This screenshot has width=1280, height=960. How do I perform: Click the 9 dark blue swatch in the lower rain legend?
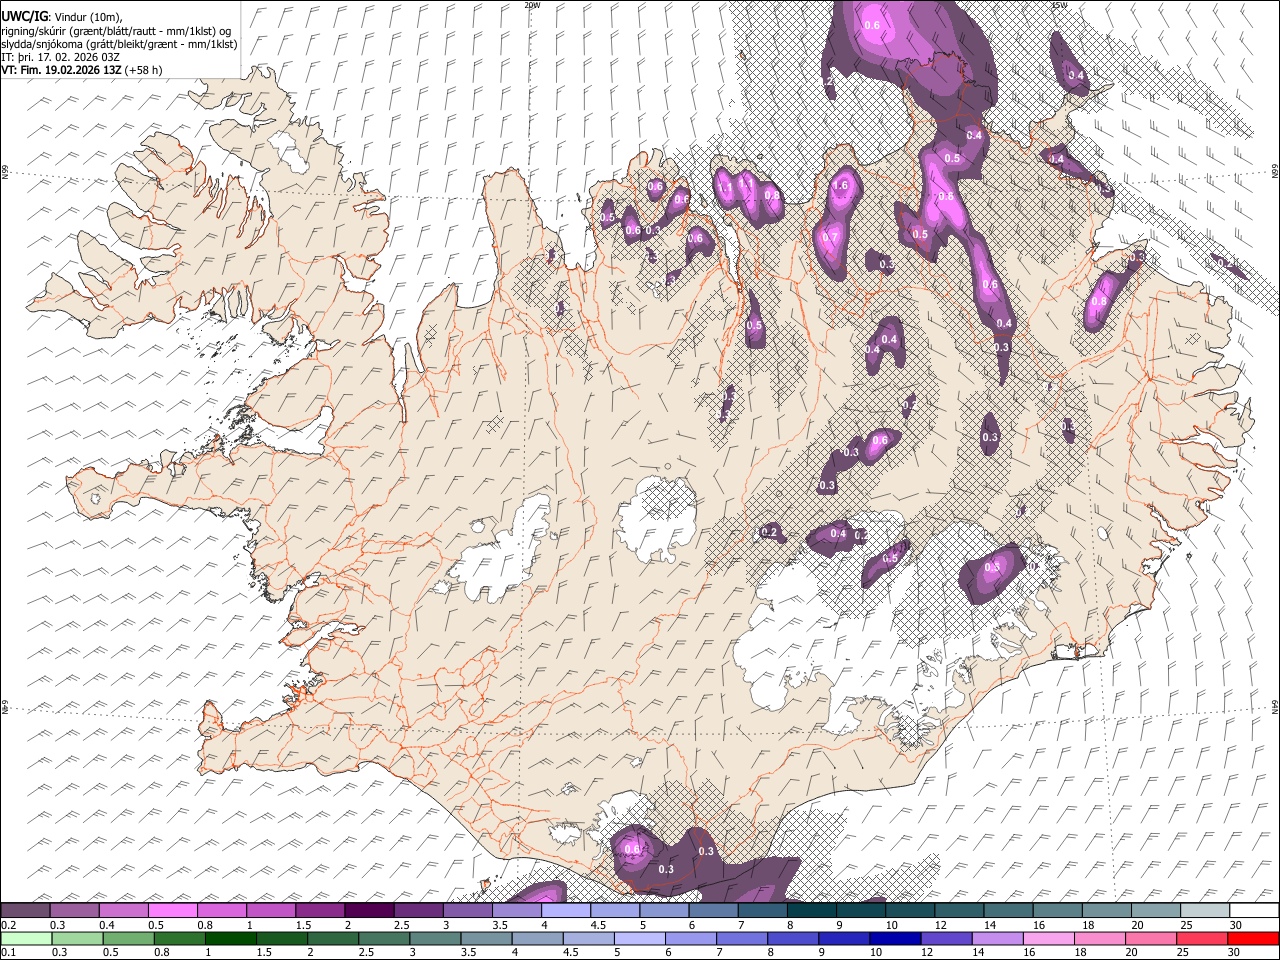pyautogui.click(x=844, y=938)
